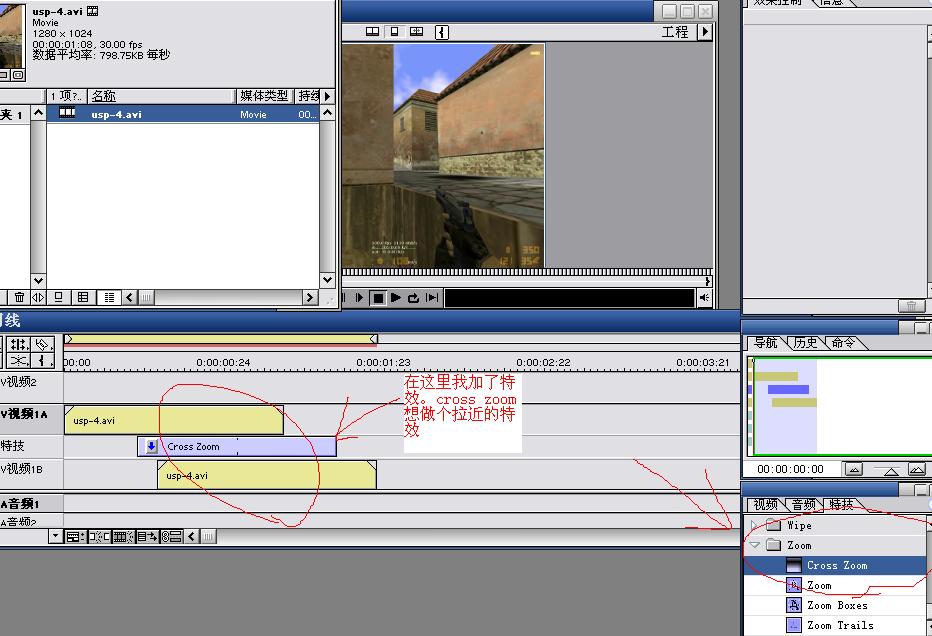Click the monitor shuttle slider strip

click(x=527, y=272)
